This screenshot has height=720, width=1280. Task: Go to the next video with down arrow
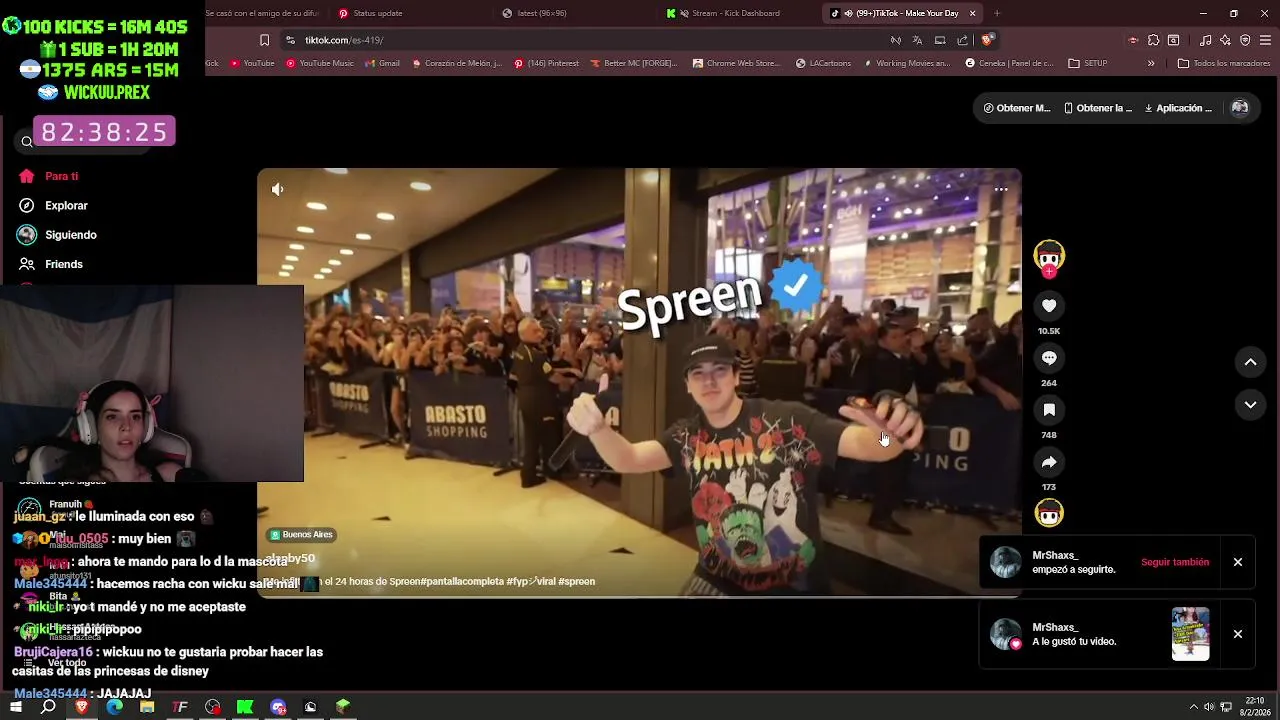point(1250,405)
